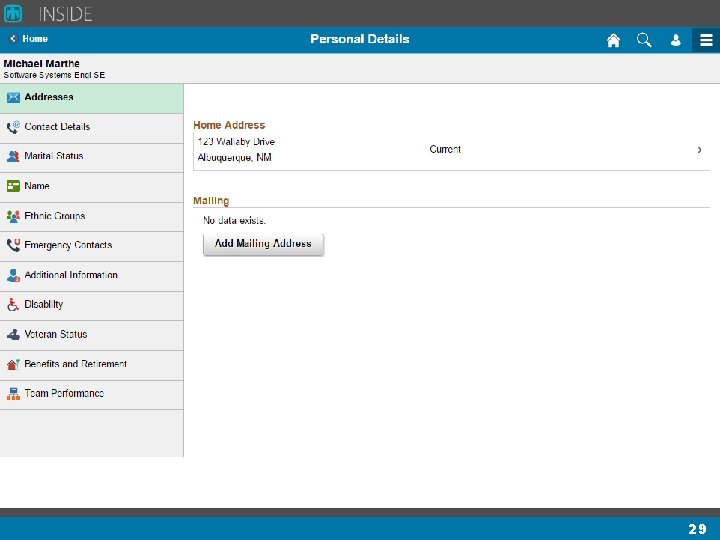Click the Addresses envelope icon
Viewport: 720px width, 540px height.
click(13, 97)
